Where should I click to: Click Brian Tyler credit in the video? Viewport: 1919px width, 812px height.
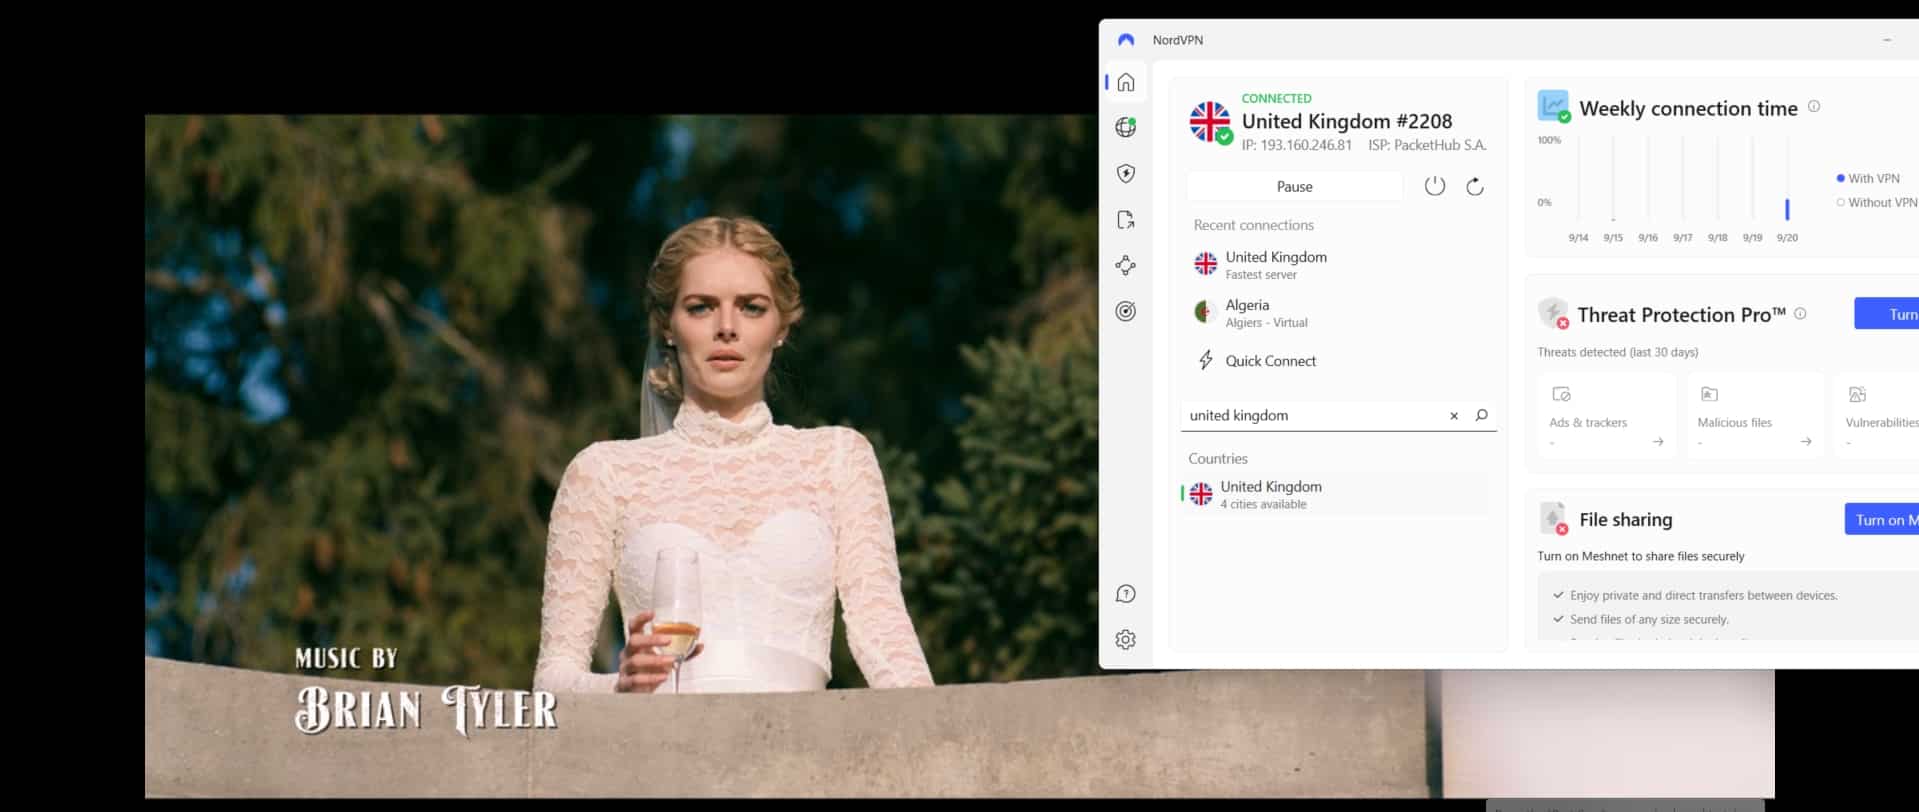426,710
